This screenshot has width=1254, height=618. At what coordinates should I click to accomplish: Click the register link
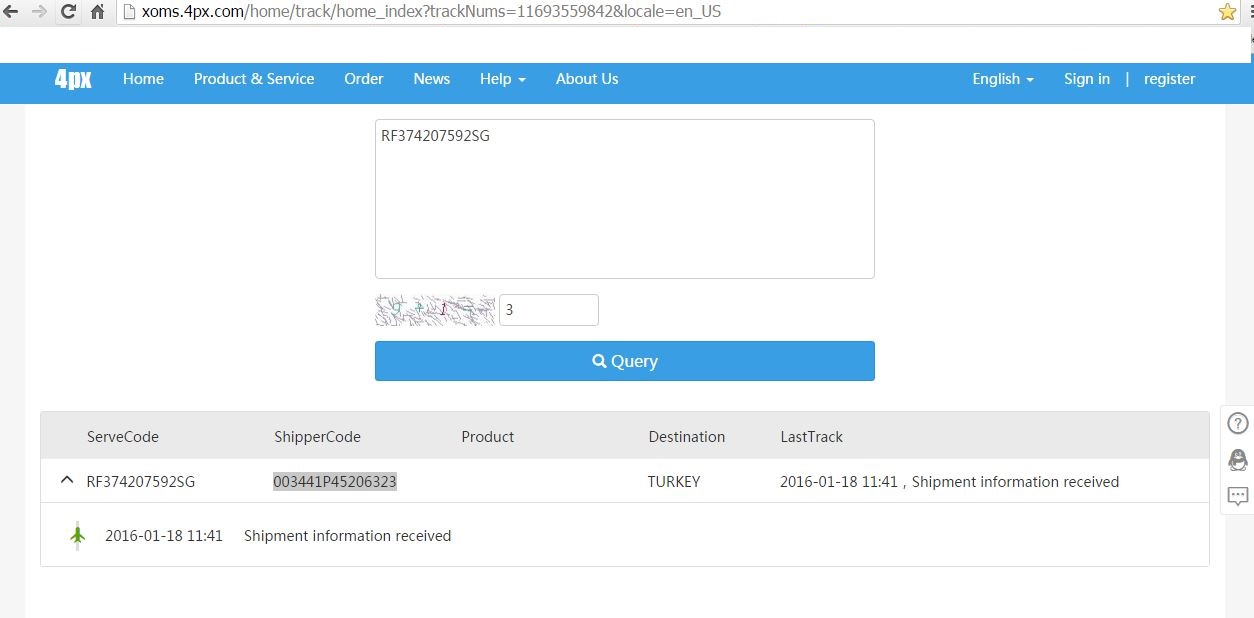(1169, 79)
